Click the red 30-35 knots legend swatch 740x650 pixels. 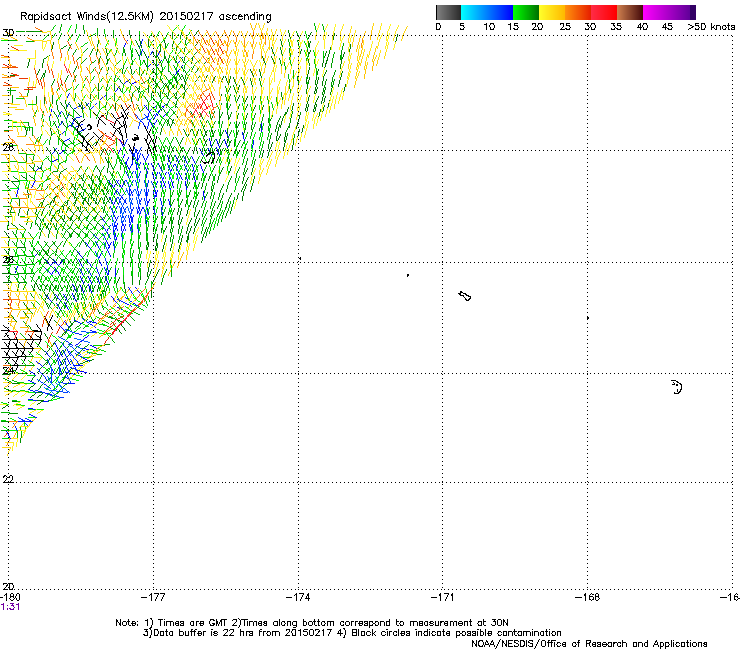tap(604, 12)
